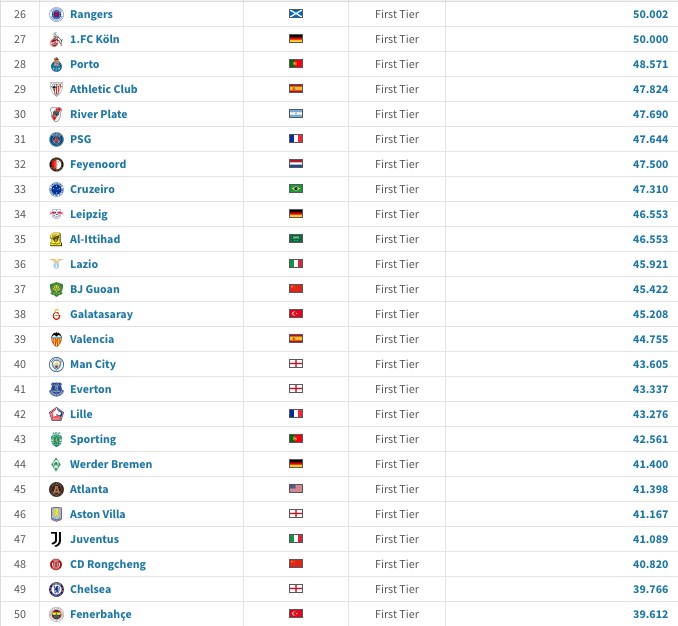This screenshot has height=626, width=678.
Task: Click the USA flag beside Atlanta
Action: (295, 489)
